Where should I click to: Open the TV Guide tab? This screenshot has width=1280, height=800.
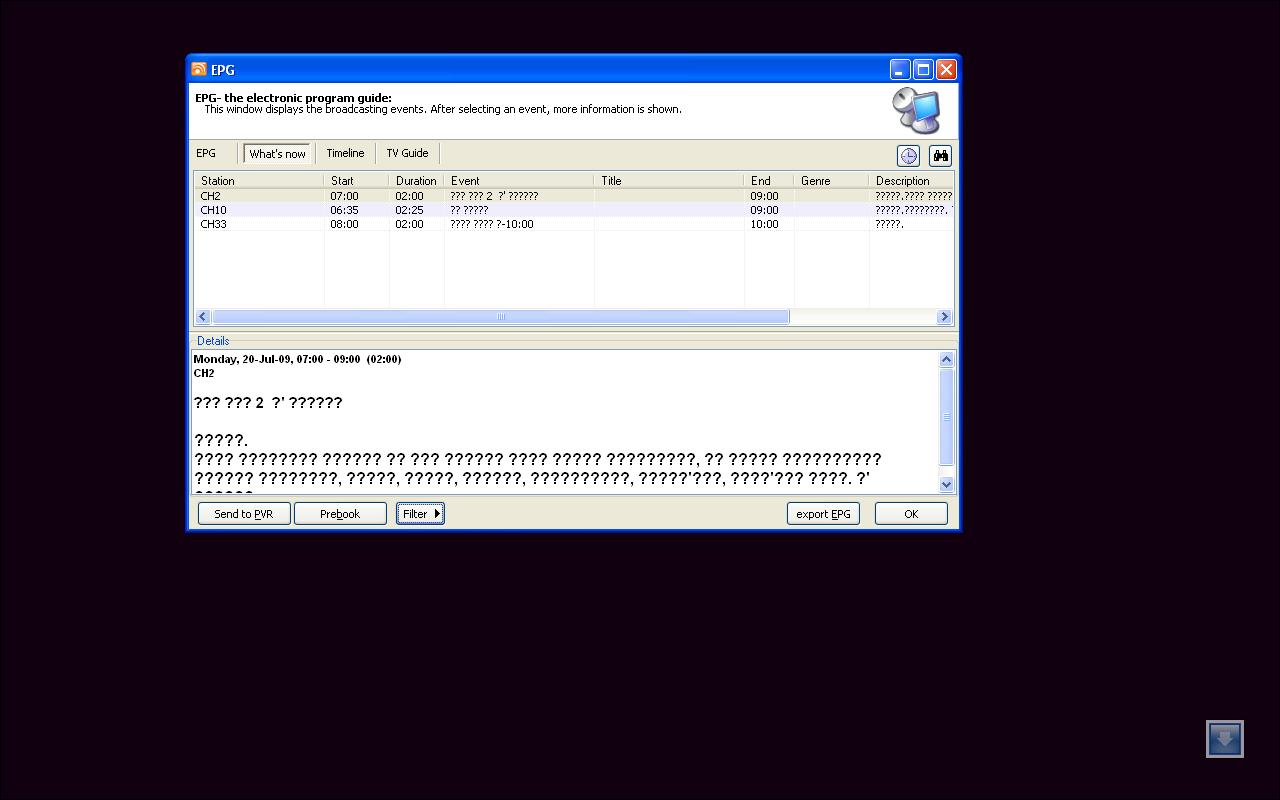tap(407, 153)
